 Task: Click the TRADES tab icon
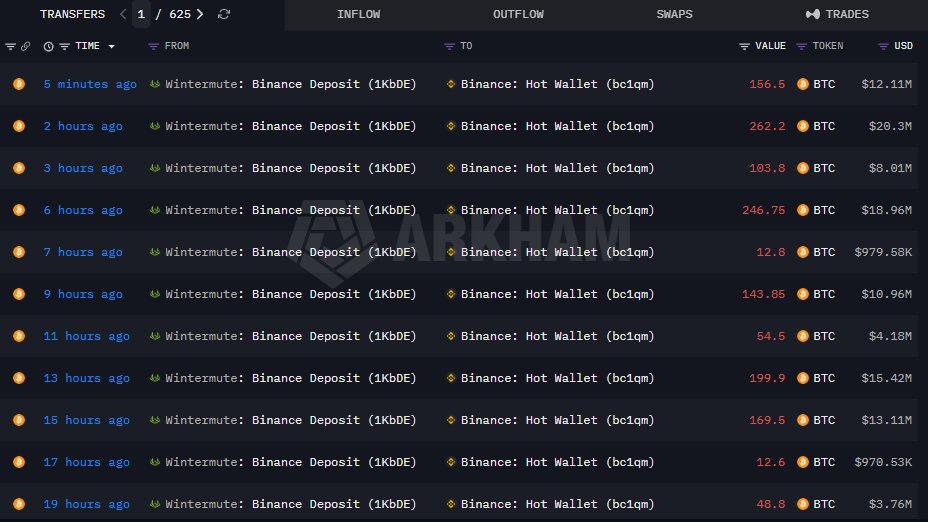tap(813, 14)
